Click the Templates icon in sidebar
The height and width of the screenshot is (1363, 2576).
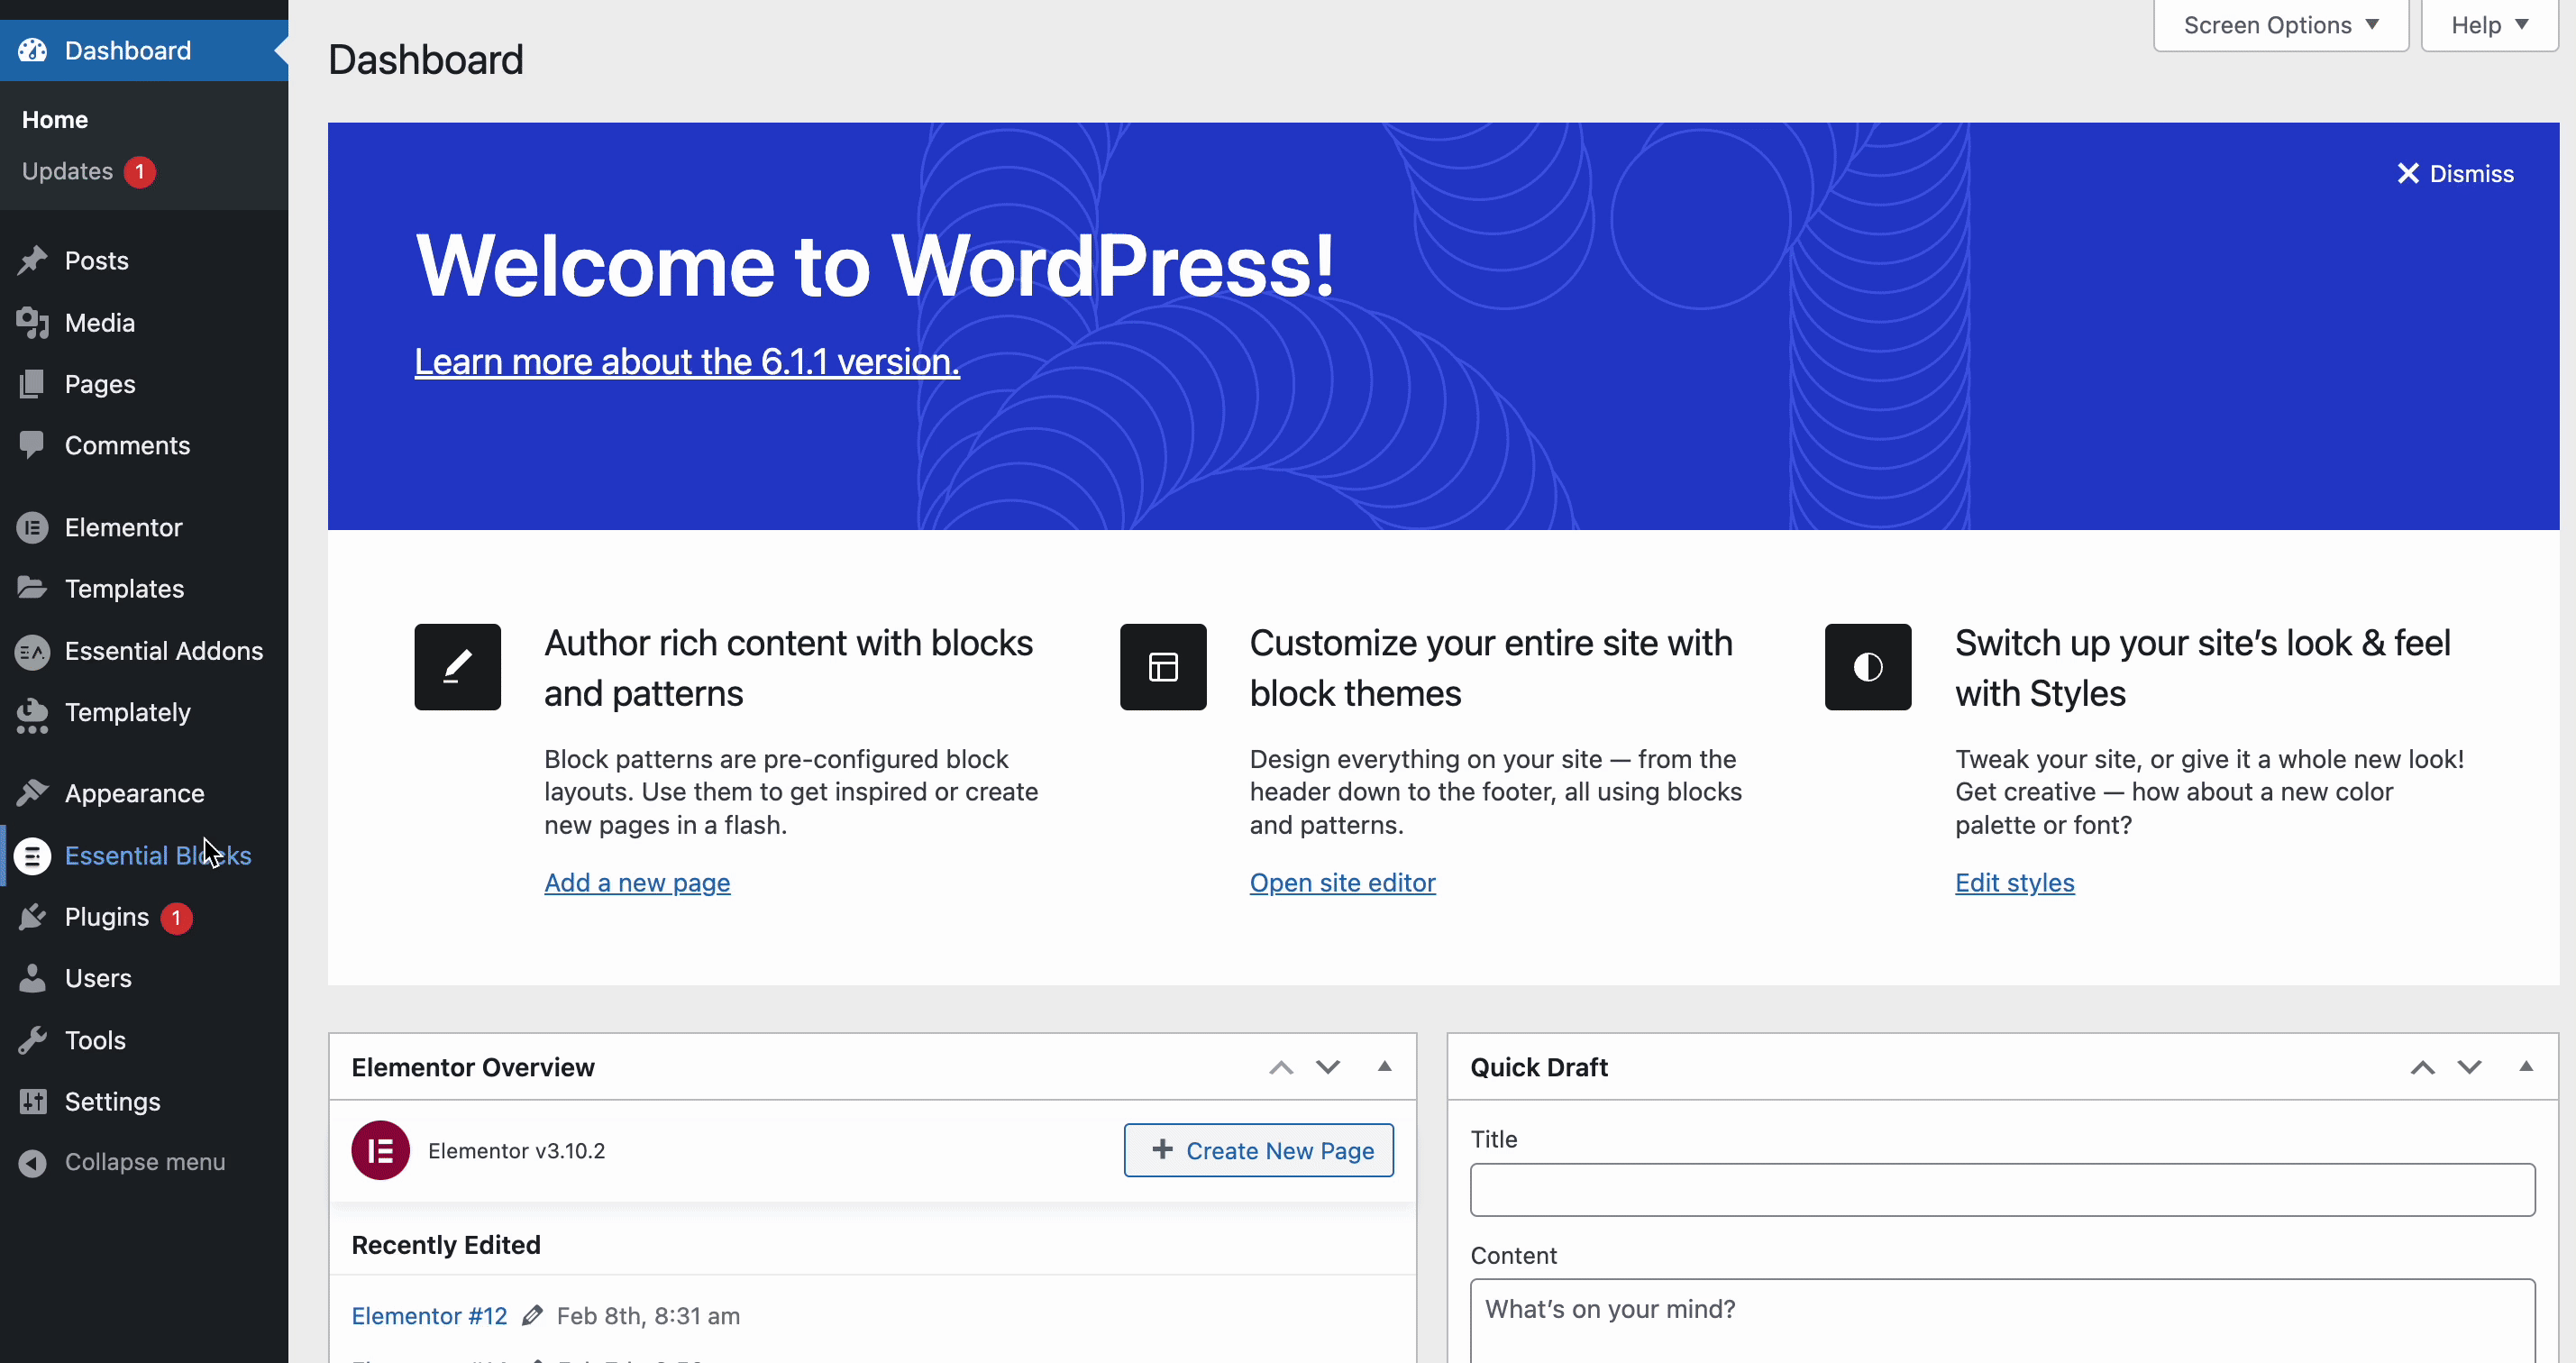point(32,588)
